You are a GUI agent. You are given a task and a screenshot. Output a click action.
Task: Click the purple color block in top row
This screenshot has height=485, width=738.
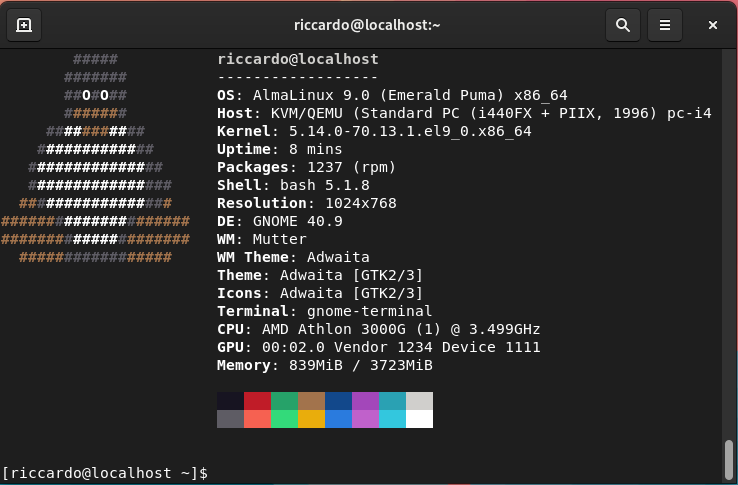[x=365, y=401]
